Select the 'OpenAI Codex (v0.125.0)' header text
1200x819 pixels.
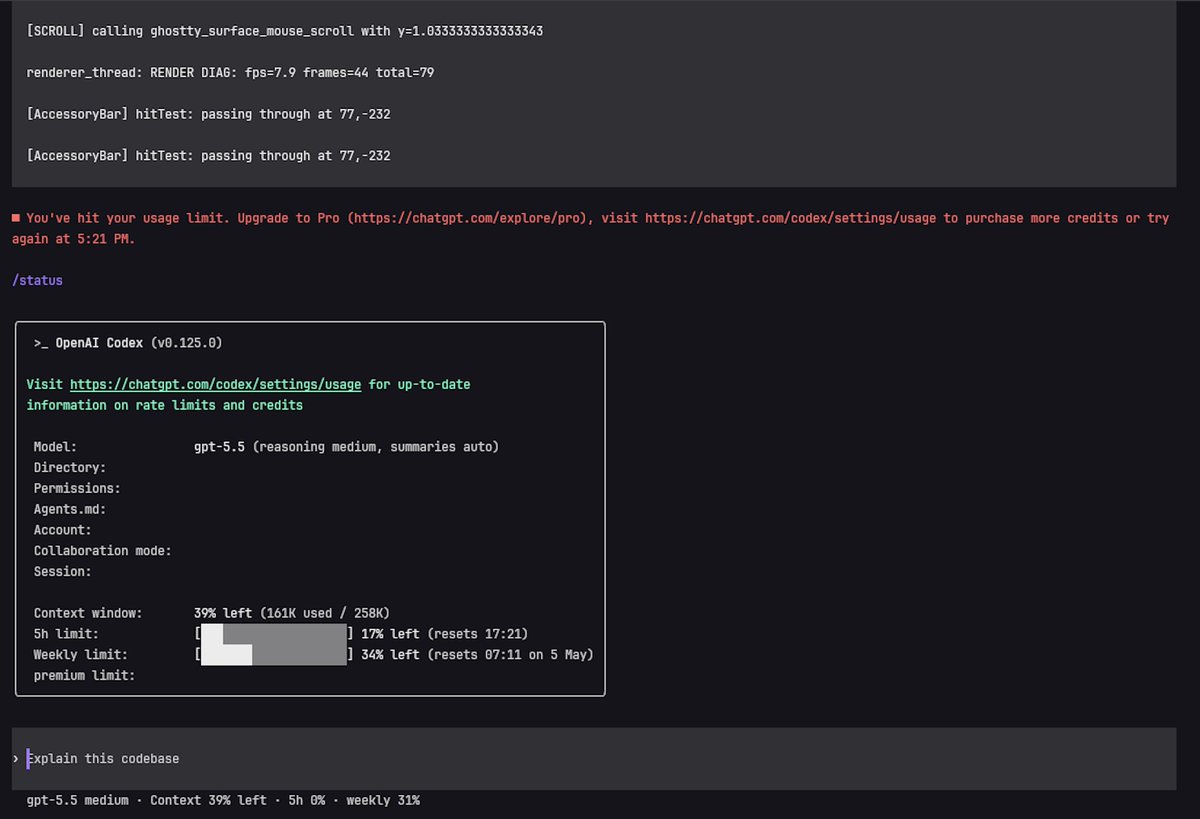pyautogui.click(x=139, y=343)
